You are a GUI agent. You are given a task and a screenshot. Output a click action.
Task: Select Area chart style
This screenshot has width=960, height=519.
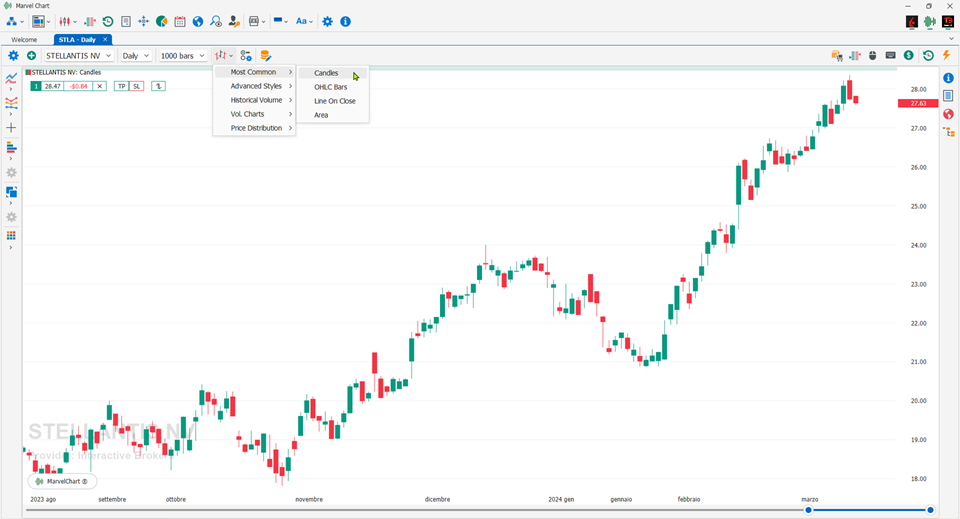[333, 115]
